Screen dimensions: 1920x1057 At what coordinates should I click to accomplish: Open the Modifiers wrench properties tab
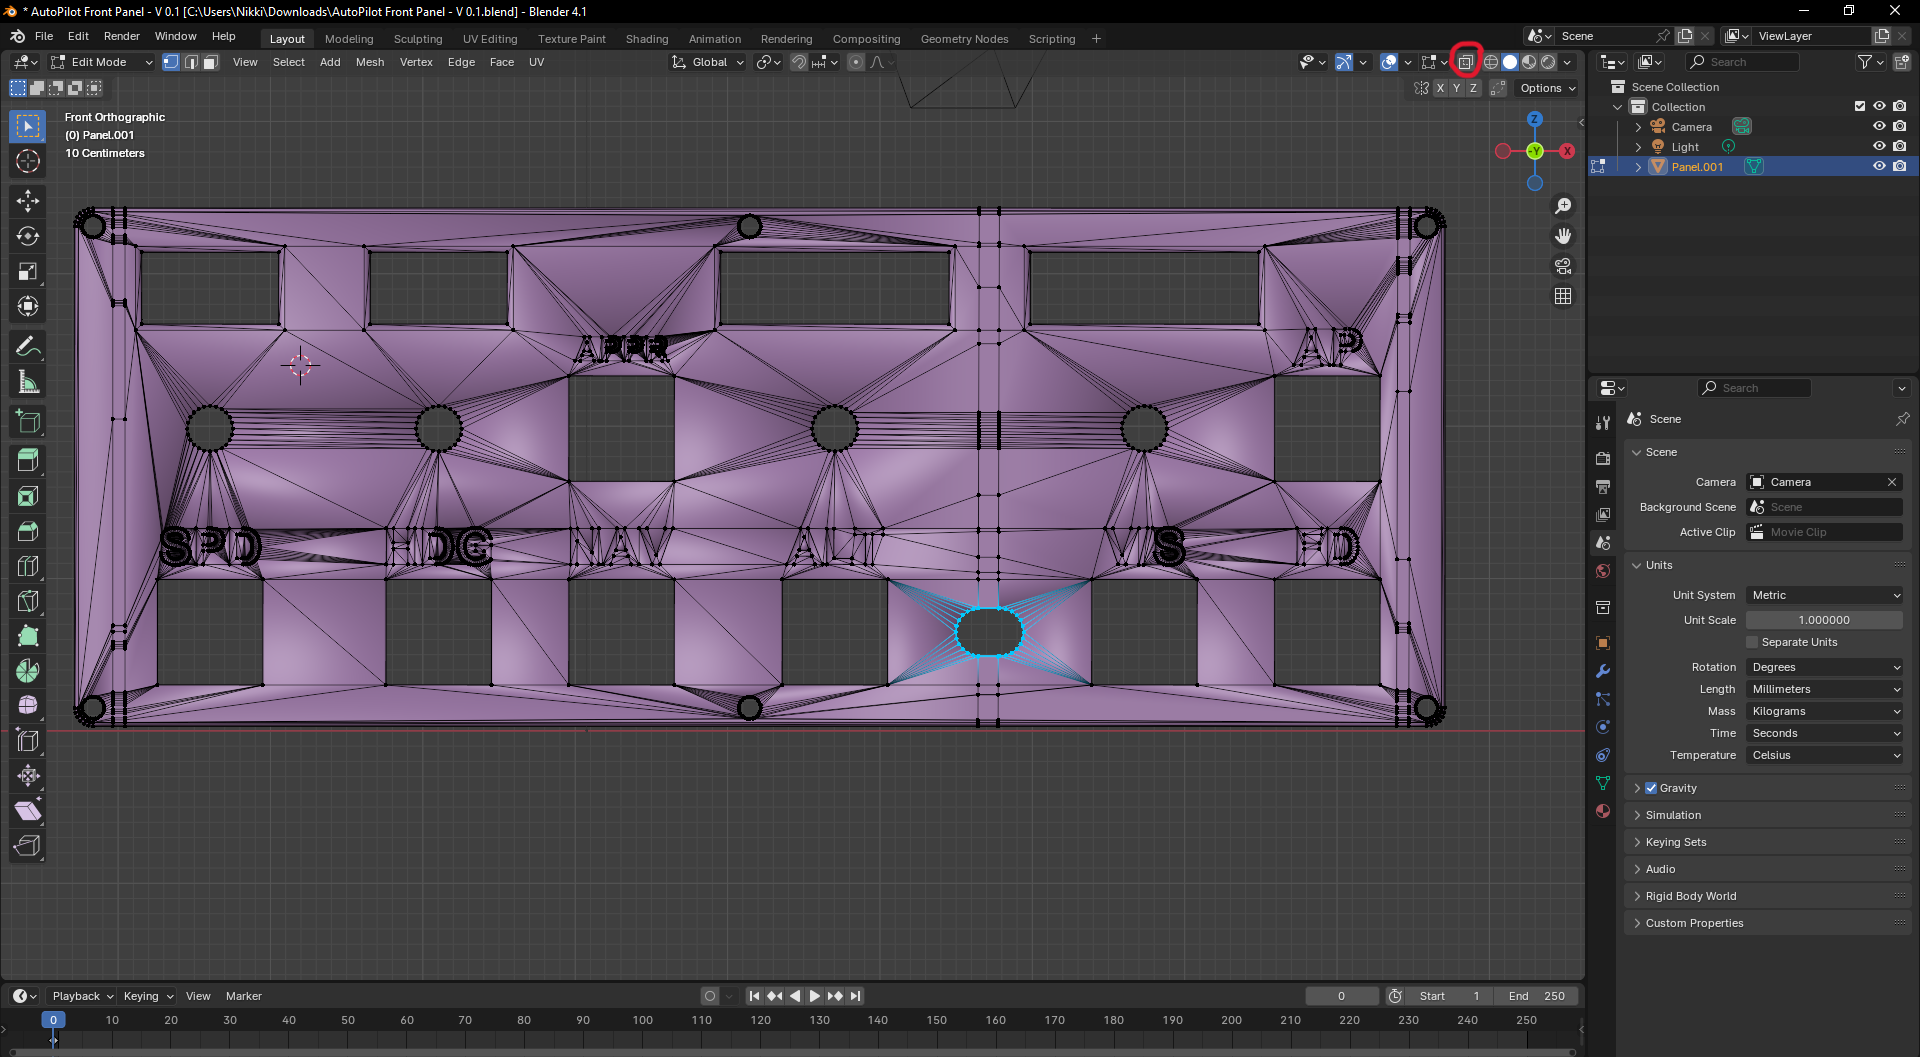[1603, 671]
